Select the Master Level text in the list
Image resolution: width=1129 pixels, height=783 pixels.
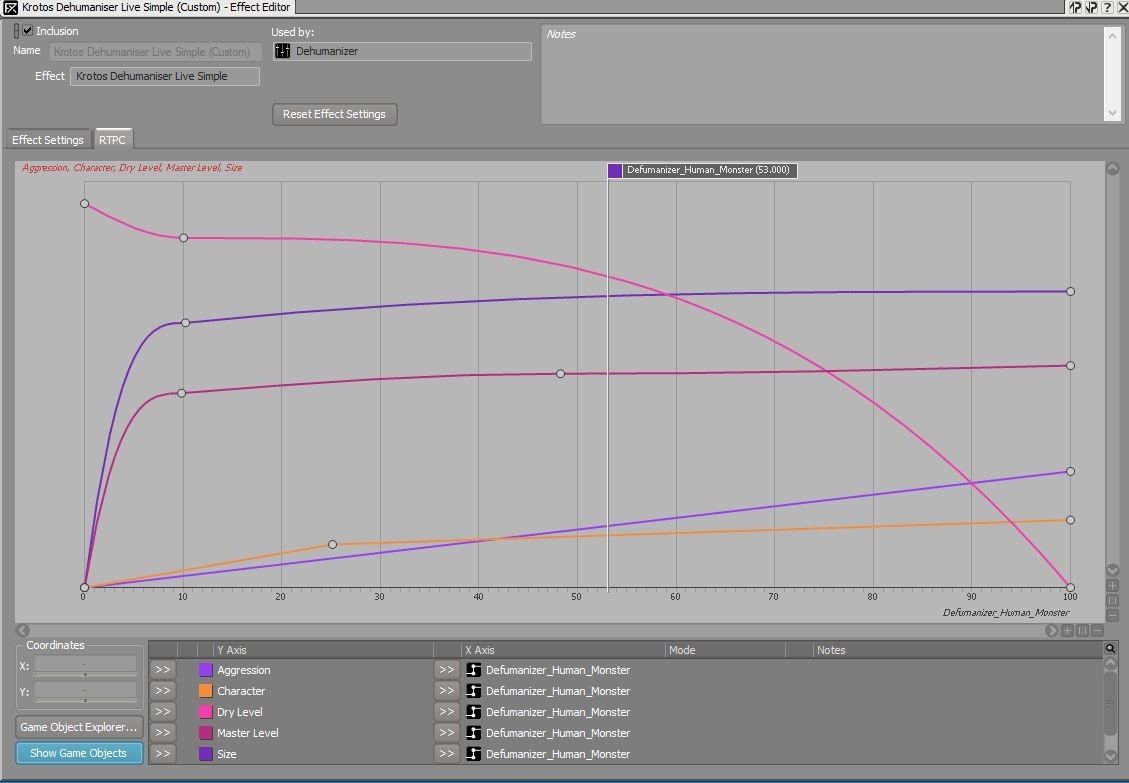coord(248,733)
